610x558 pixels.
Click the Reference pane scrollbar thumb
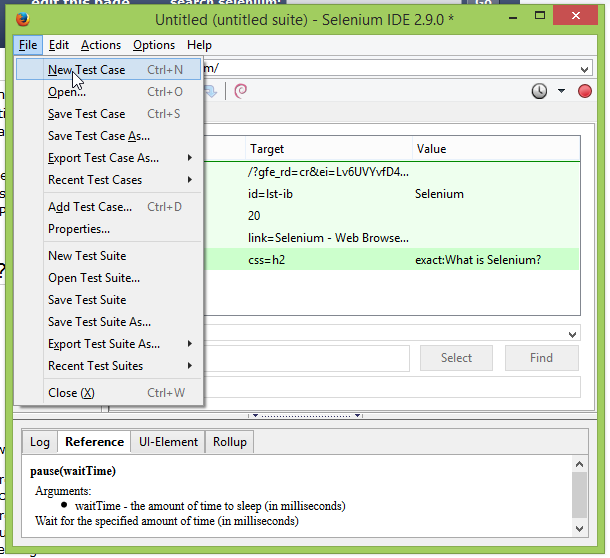tap(579, 495)
